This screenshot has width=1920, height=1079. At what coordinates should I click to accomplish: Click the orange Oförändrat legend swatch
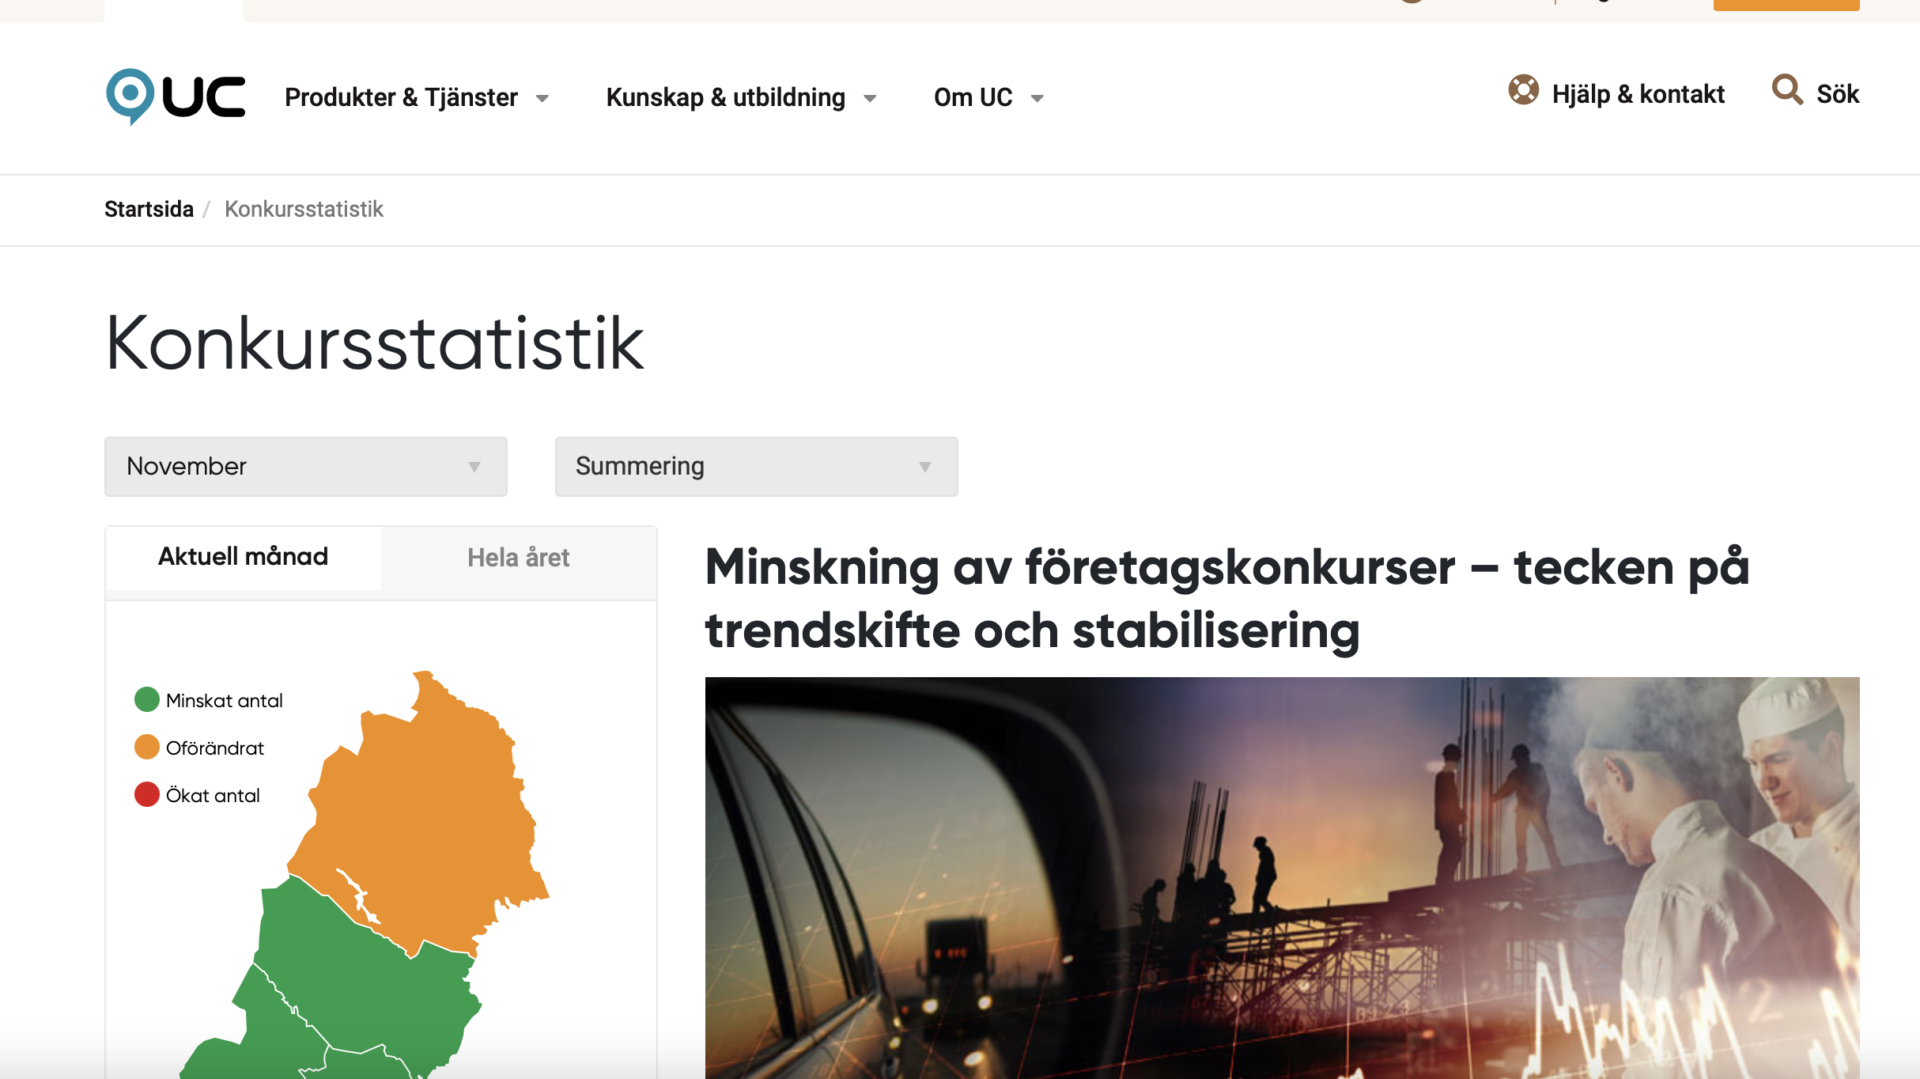(147, 747)
